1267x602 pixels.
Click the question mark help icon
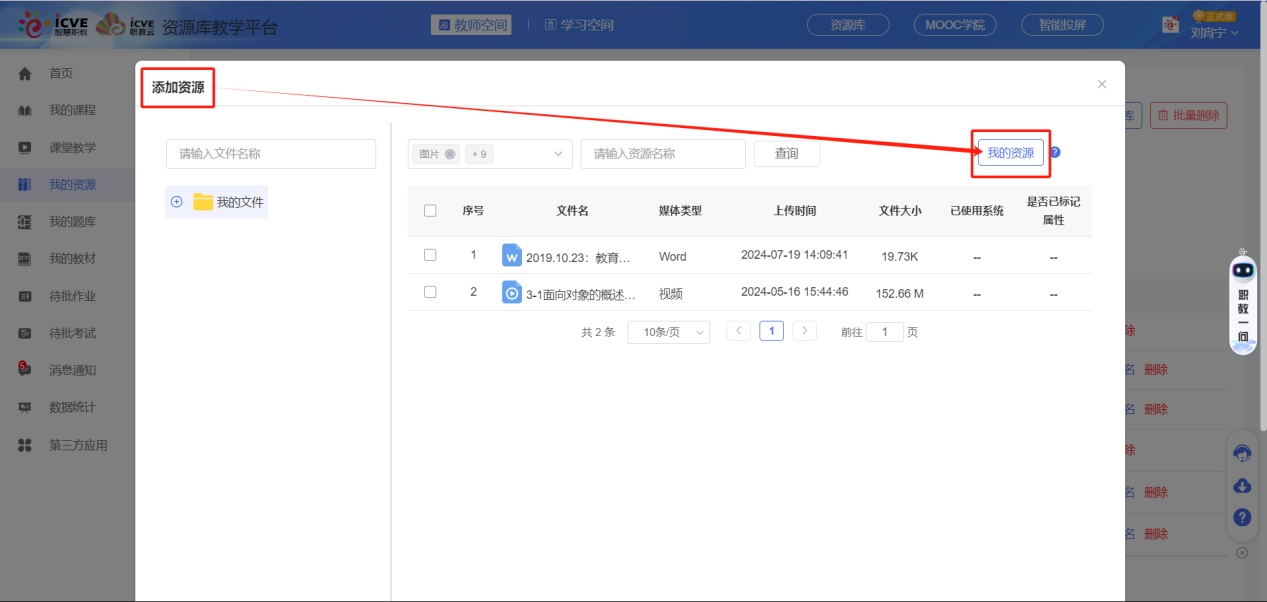1242,517
